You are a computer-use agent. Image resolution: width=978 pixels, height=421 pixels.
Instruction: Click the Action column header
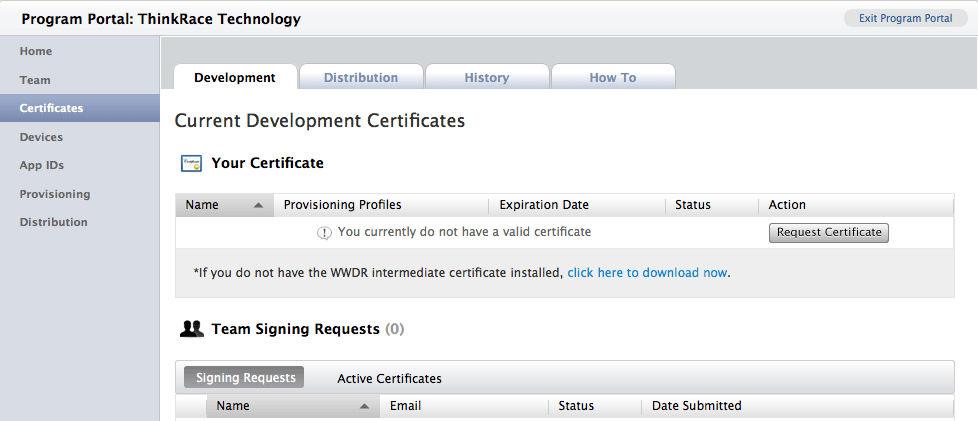[x=856, y=205]
